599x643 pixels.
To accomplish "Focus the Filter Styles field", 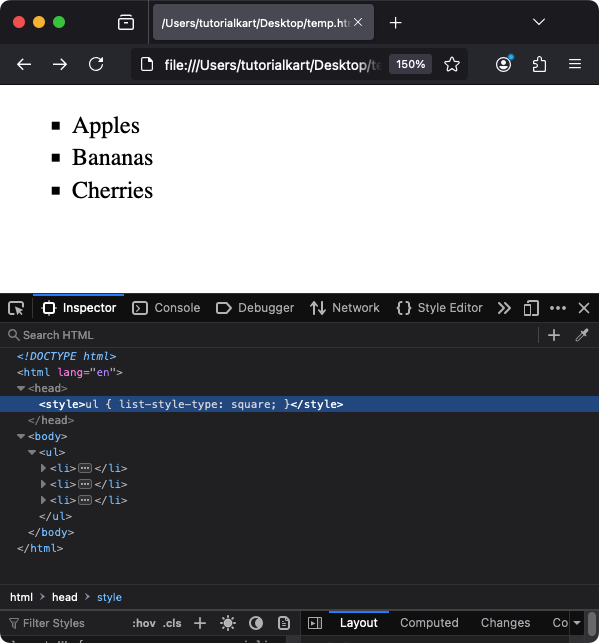I will (66, 623).
